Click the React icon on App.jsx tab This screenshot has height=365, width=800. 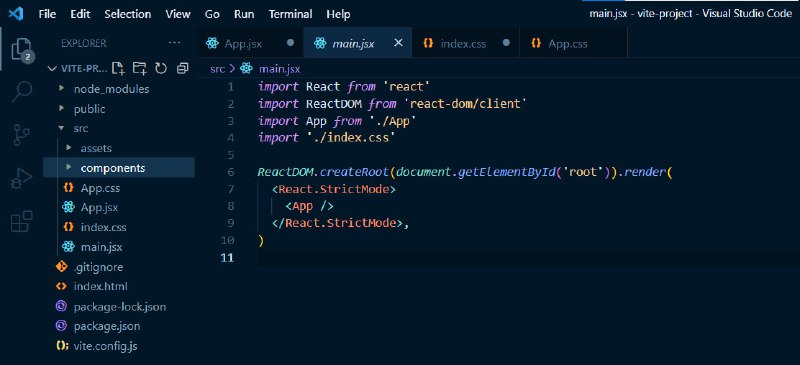212,43
